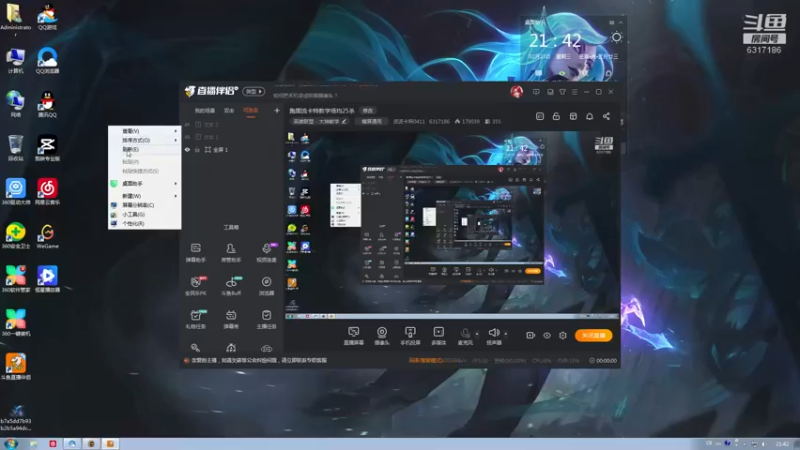Launch the 全民乐PK tool
This screenshot has height=450, width=800.
click(x=195, y=286)
